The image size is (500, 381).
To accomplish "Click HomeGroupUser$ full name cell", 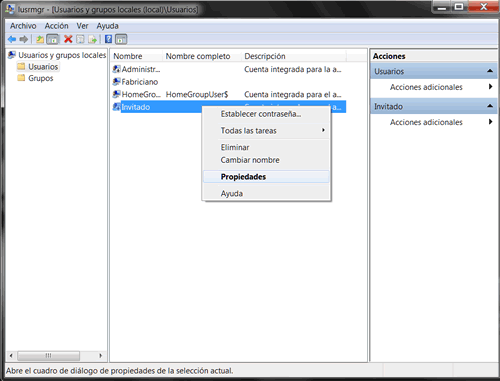I will pyautogui.click(x=197, y=95).
